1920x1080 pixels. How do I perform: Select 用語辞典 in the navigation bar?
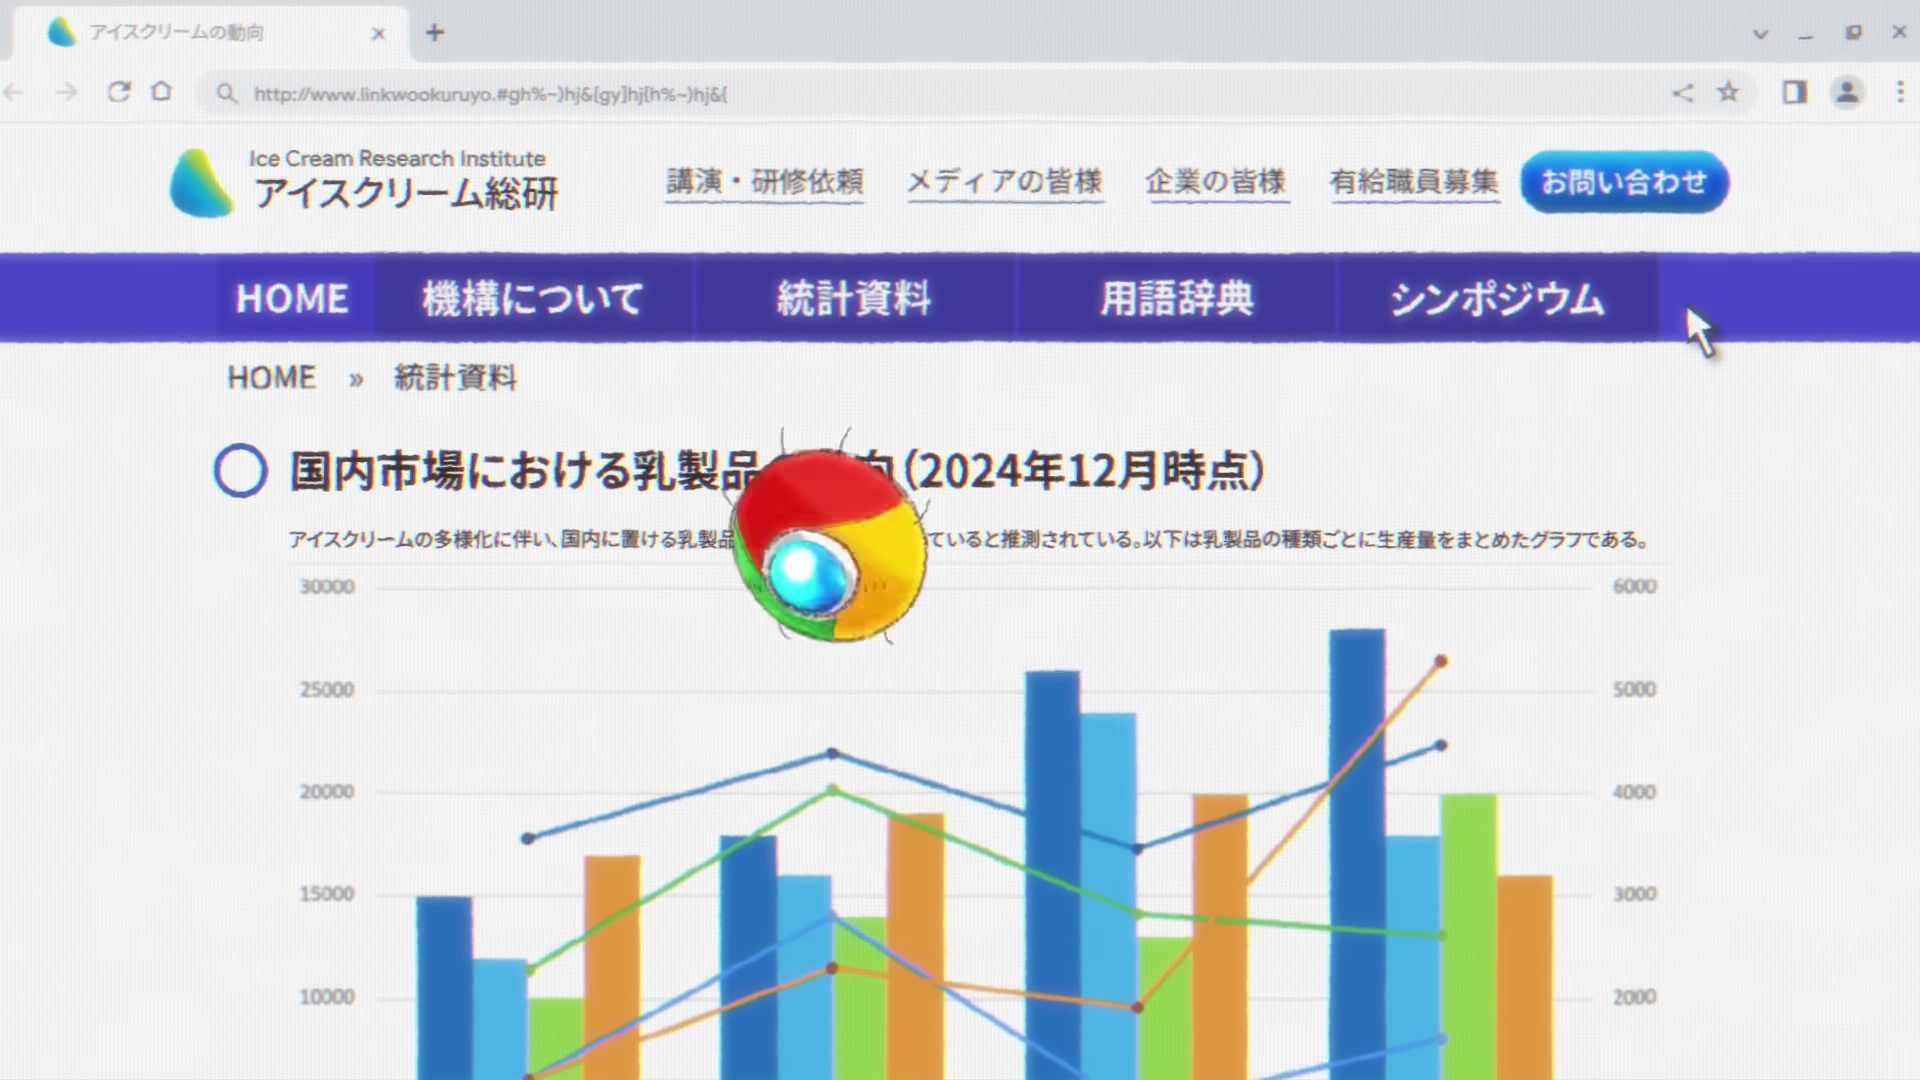click(1177, 298)
